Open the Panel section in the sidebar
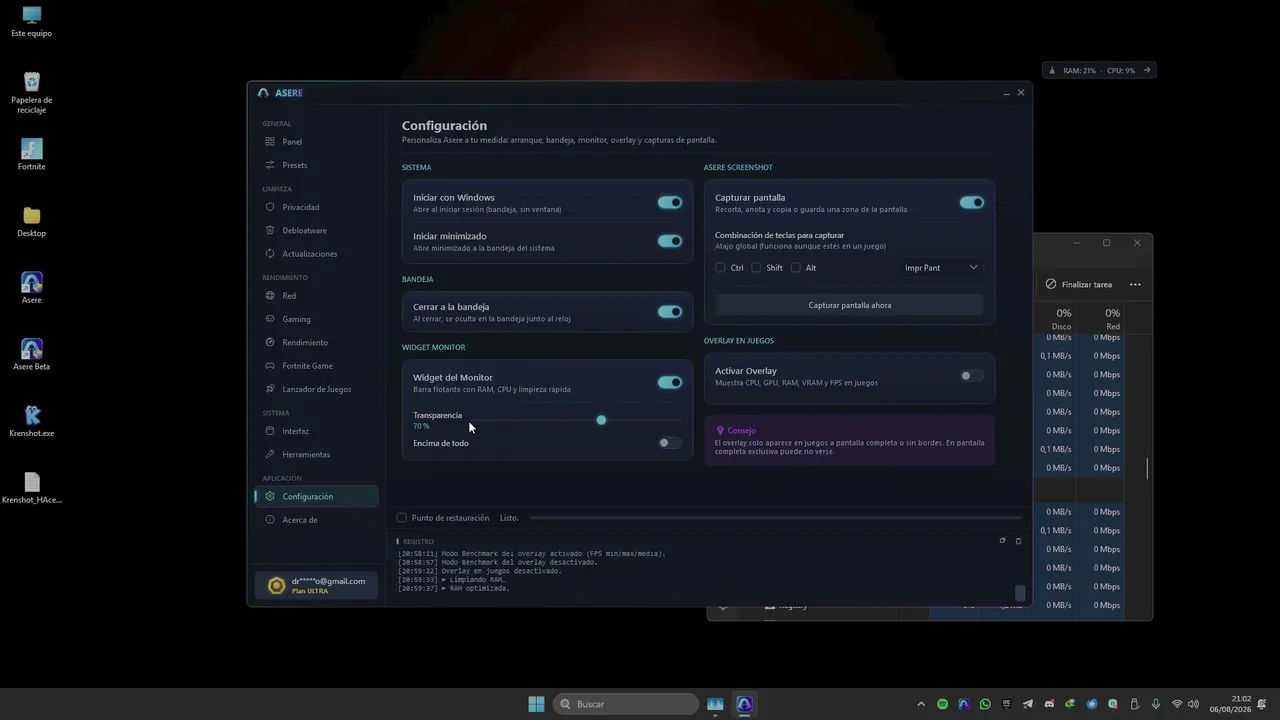The height and width of the screenshot is (720, 1280). pos(316,142)
